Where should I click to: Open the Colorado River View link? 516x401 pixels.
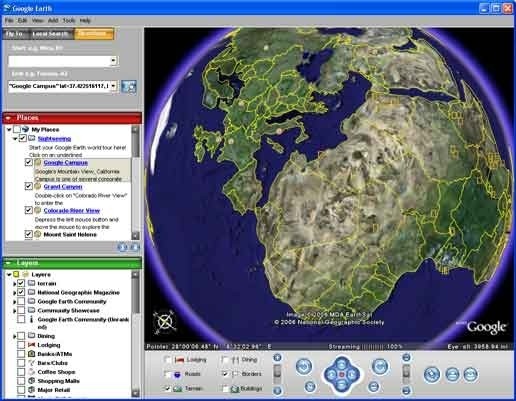[x=72, y=211]
